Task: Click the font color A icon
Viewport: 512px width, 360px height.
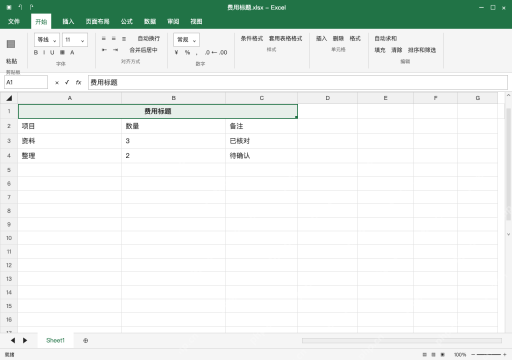Action: coord(72,52)
